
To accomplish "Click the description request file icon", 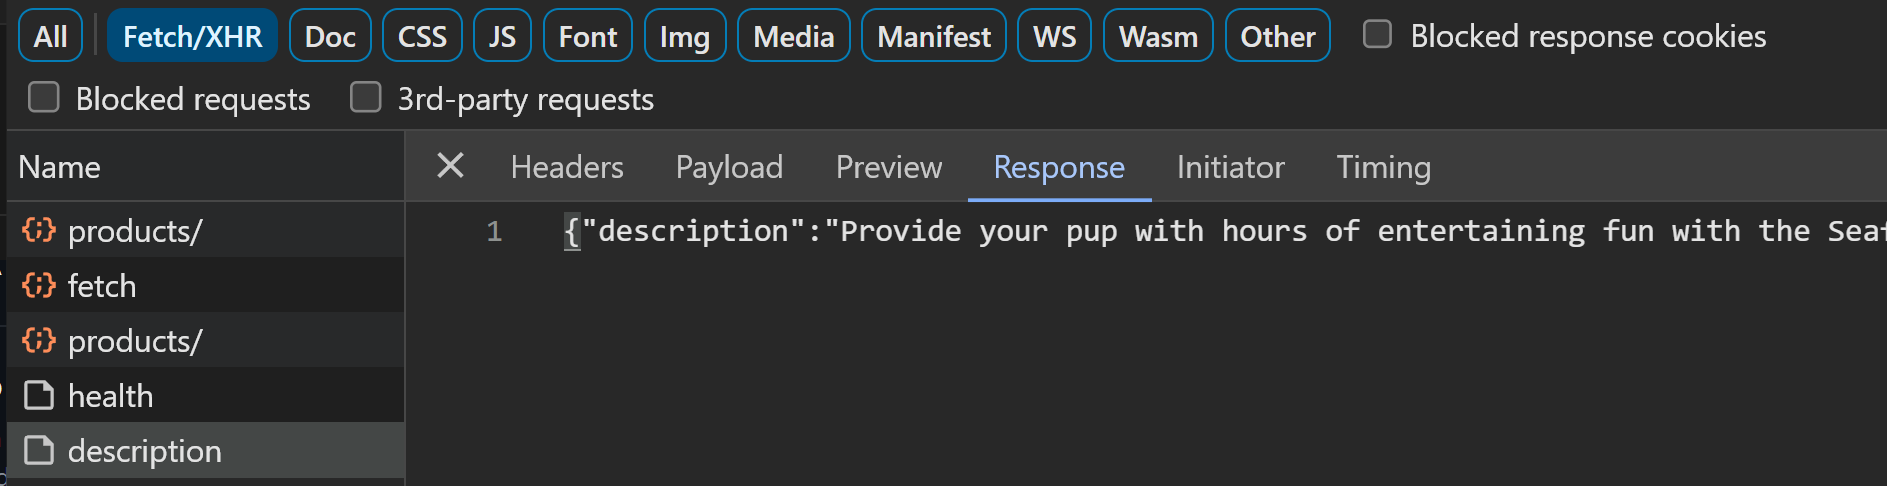I will (x=39, y=450).
